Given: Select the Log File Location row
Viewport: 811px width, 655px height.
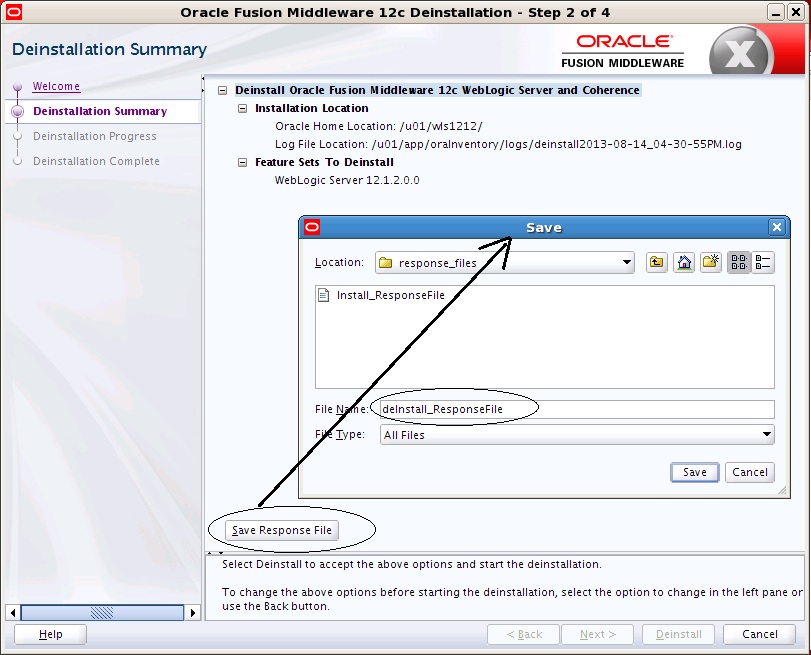Looking at the screenshot, I should (x=508, y=144).
